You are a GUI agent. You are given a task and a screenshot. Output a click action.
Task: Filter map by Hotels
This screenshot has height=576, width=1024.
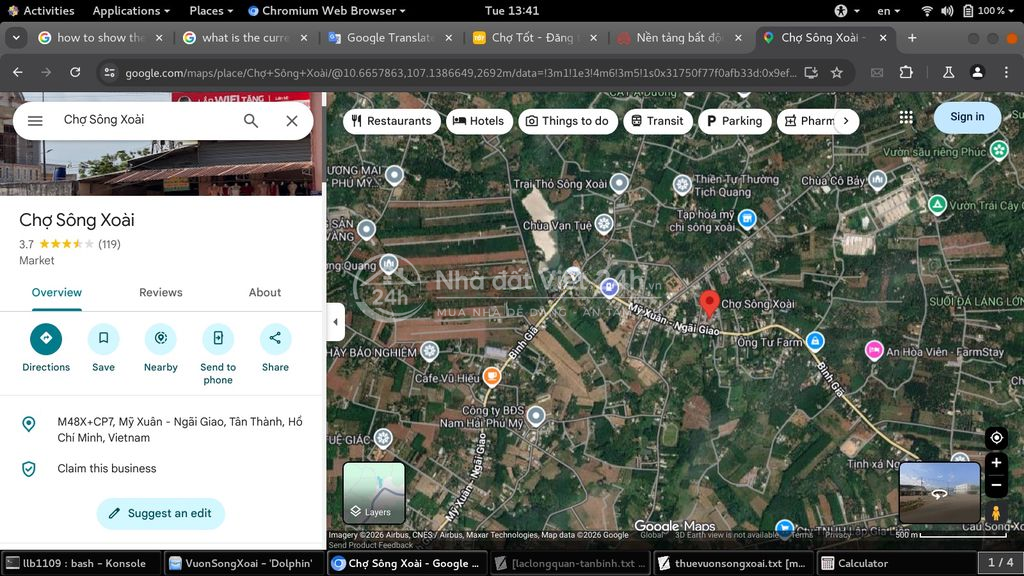pos(479,121)
